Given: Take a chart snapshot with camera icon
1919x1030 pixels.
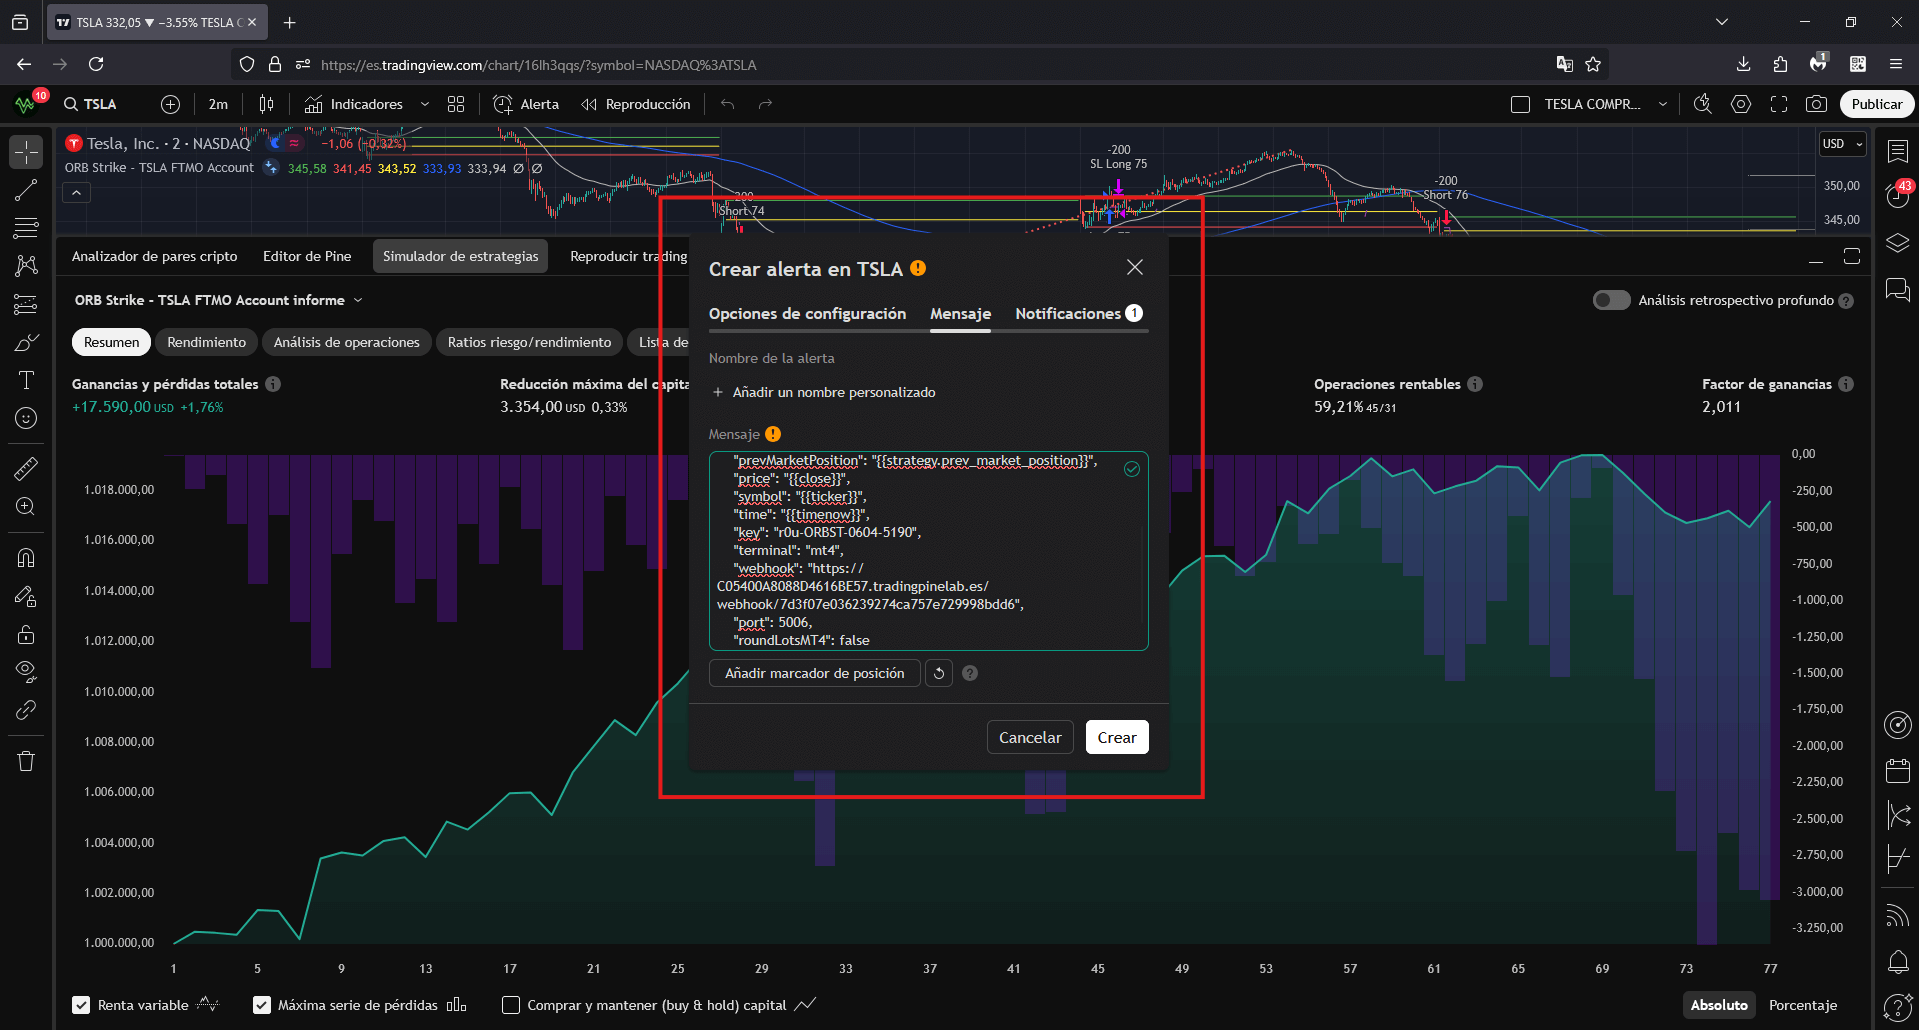Looking at the screenshot, I should (1817, 104).
